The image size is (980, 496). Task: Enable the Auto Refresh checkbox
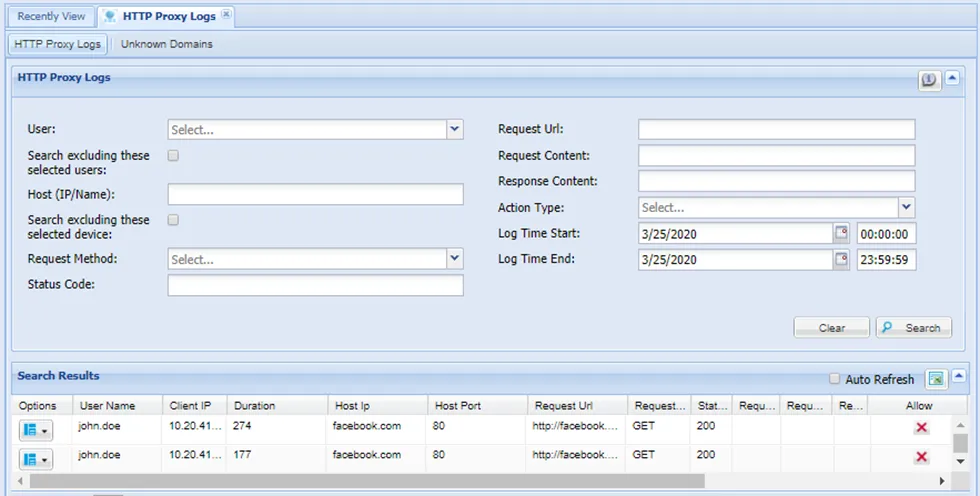point(834,379)
